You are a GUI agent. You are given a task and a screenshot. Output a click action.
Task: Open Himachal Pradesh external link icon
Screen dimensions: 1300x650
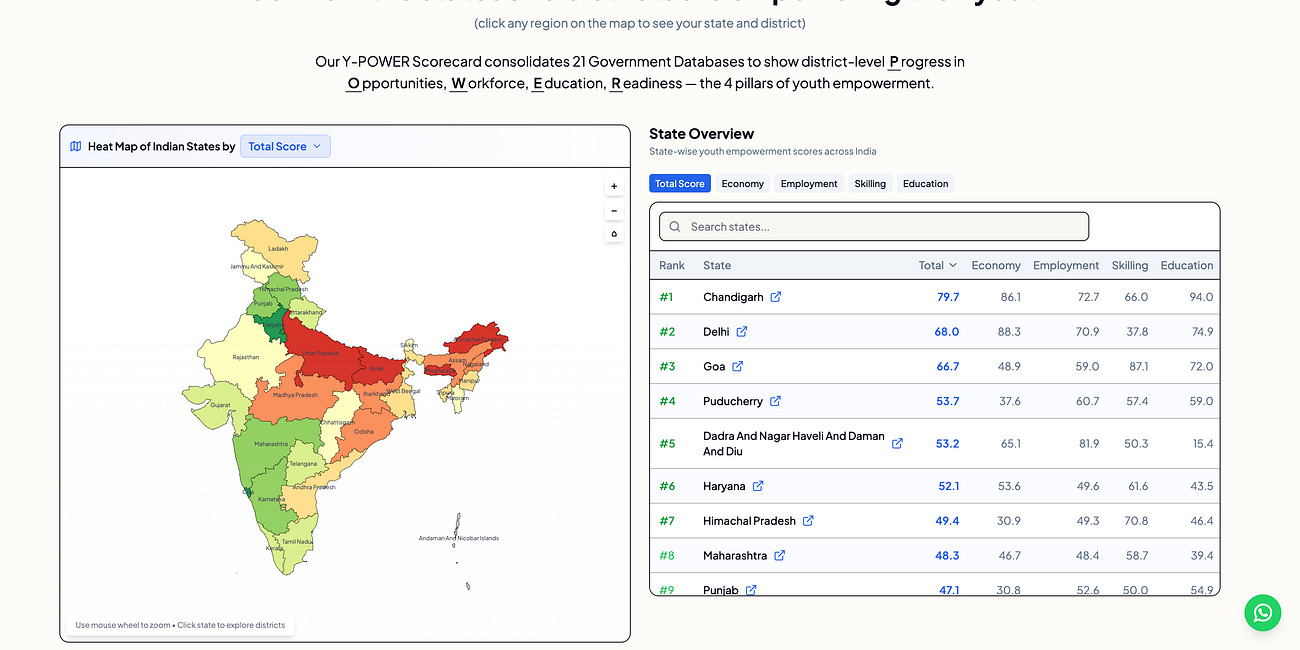point(808,521)
